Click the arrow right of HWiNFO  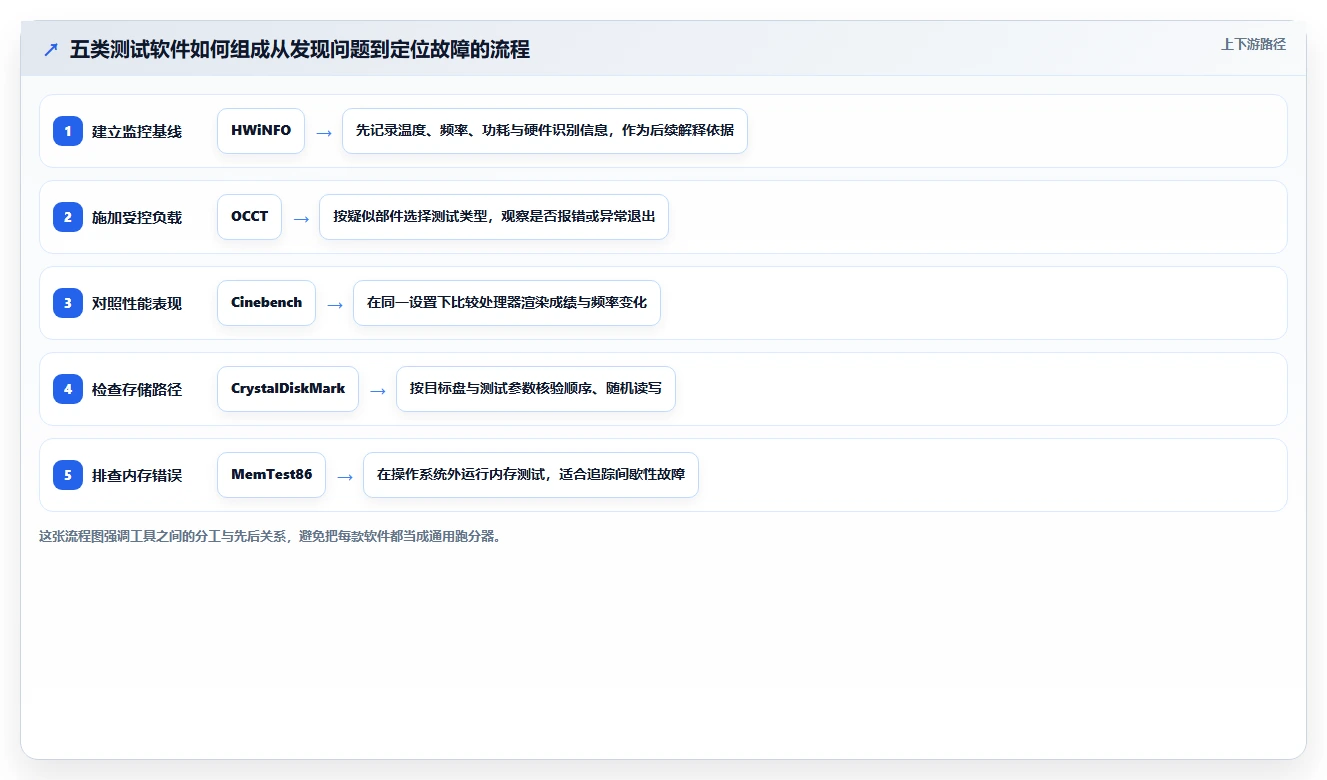pos(324,132)
